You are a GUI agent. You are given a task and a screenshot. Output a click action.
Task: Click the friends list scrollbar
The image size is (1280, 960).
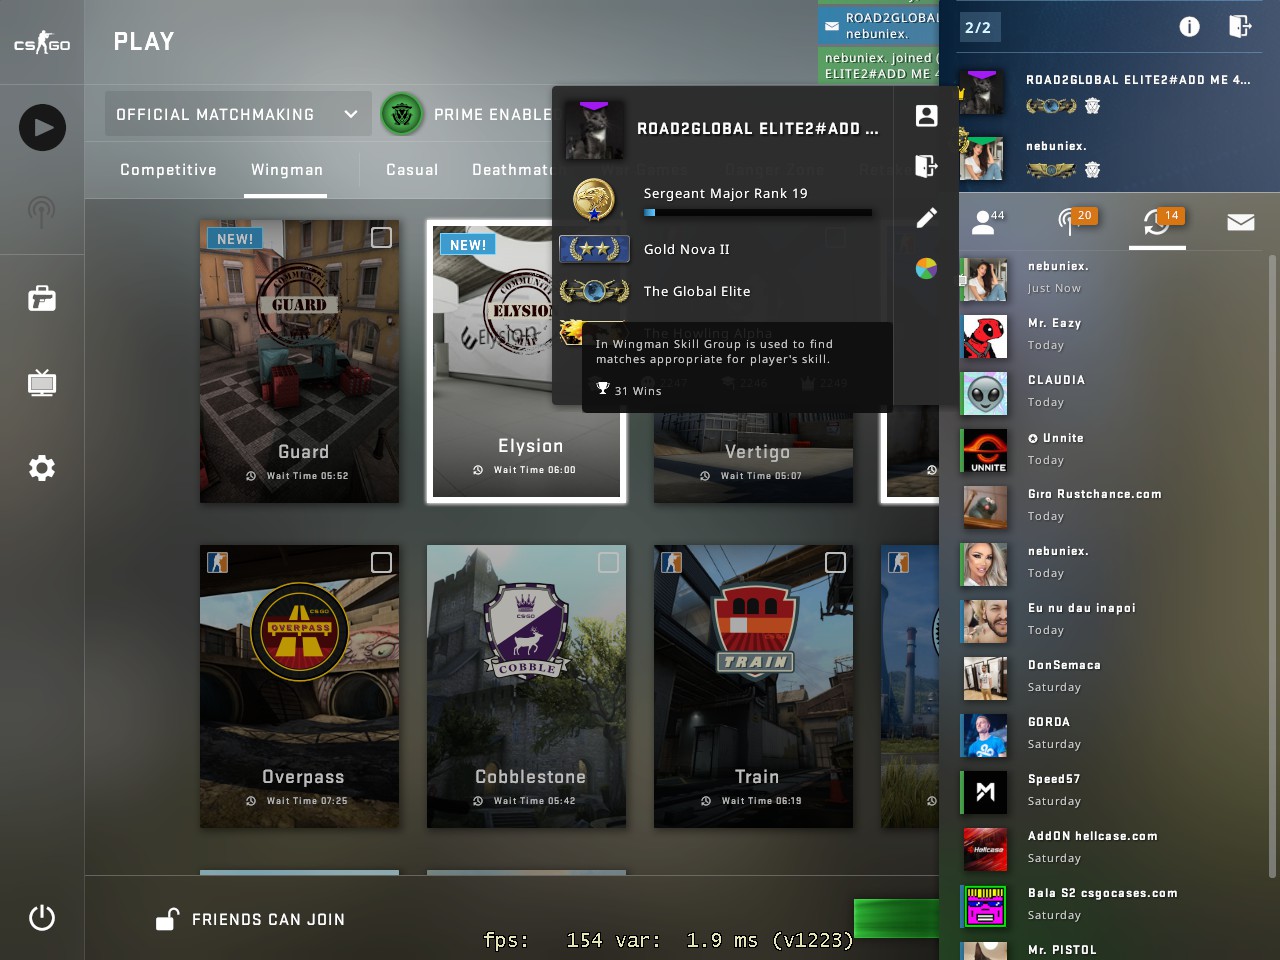[1273, 565]
